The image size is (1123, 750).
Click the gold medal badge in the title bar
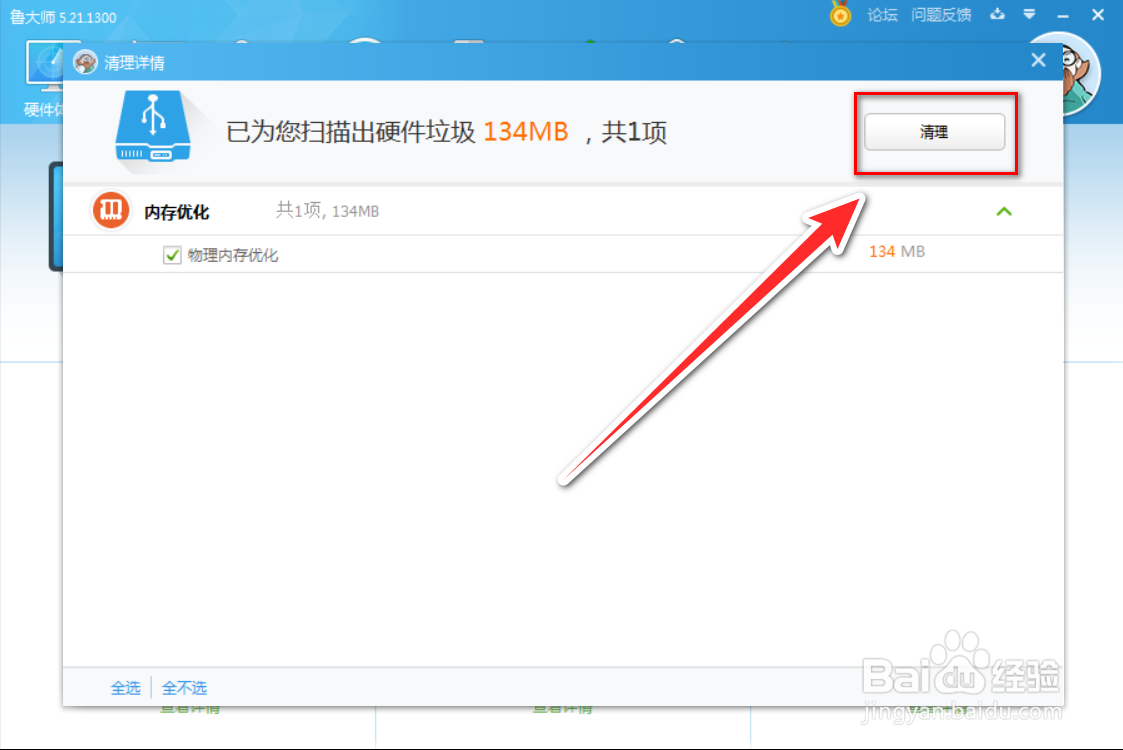click(840, 15)
